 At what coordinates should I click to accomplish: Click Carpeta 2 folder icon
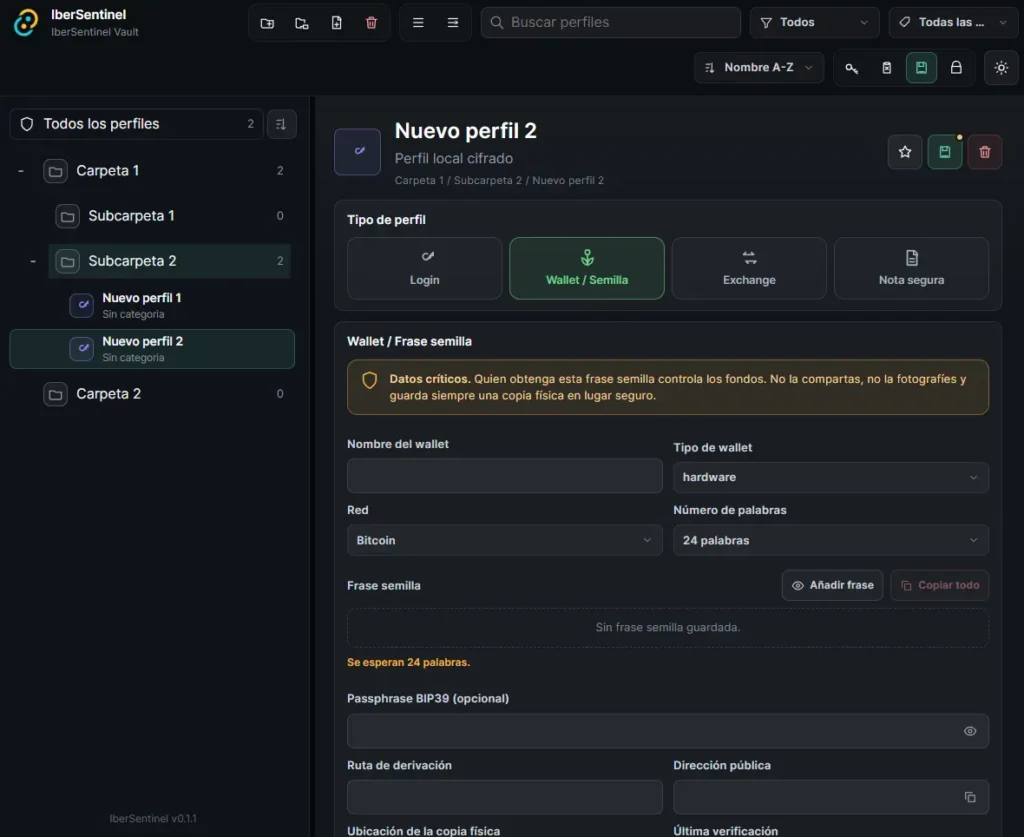56,394
